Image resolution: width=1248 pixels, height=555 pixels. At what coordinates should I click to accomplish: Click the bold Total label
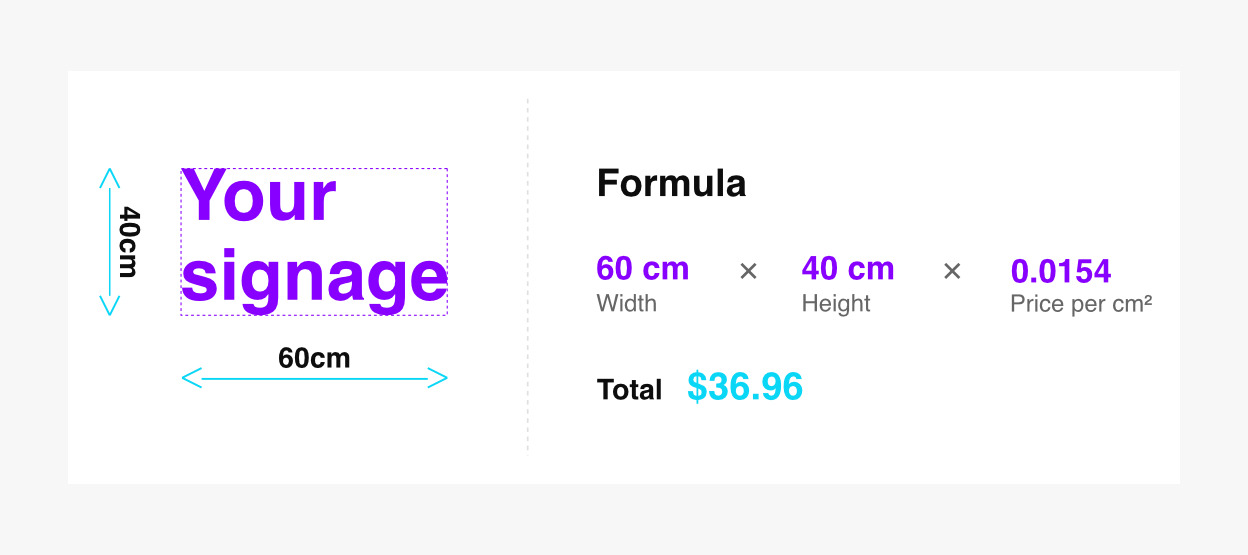tap(629, 390)
